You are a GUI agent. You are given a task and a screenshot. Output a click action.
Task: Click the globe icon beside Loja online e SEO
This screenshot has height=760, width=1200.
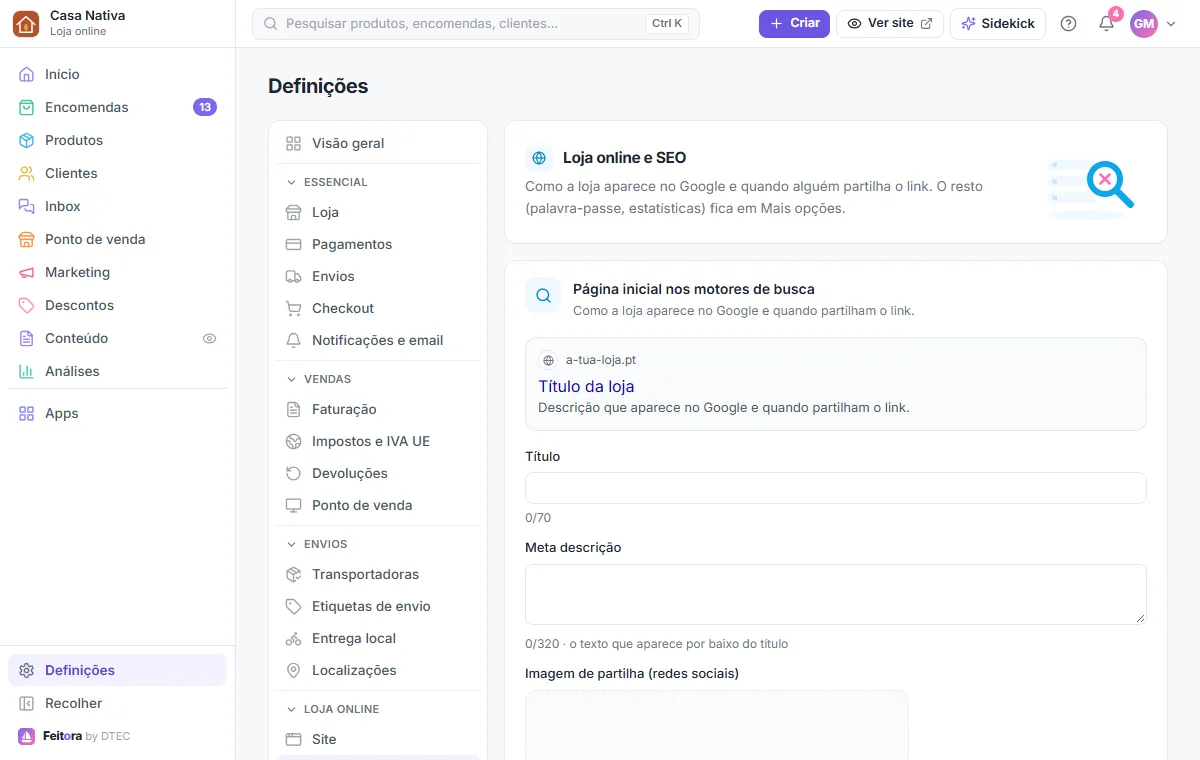pos(539,158)
